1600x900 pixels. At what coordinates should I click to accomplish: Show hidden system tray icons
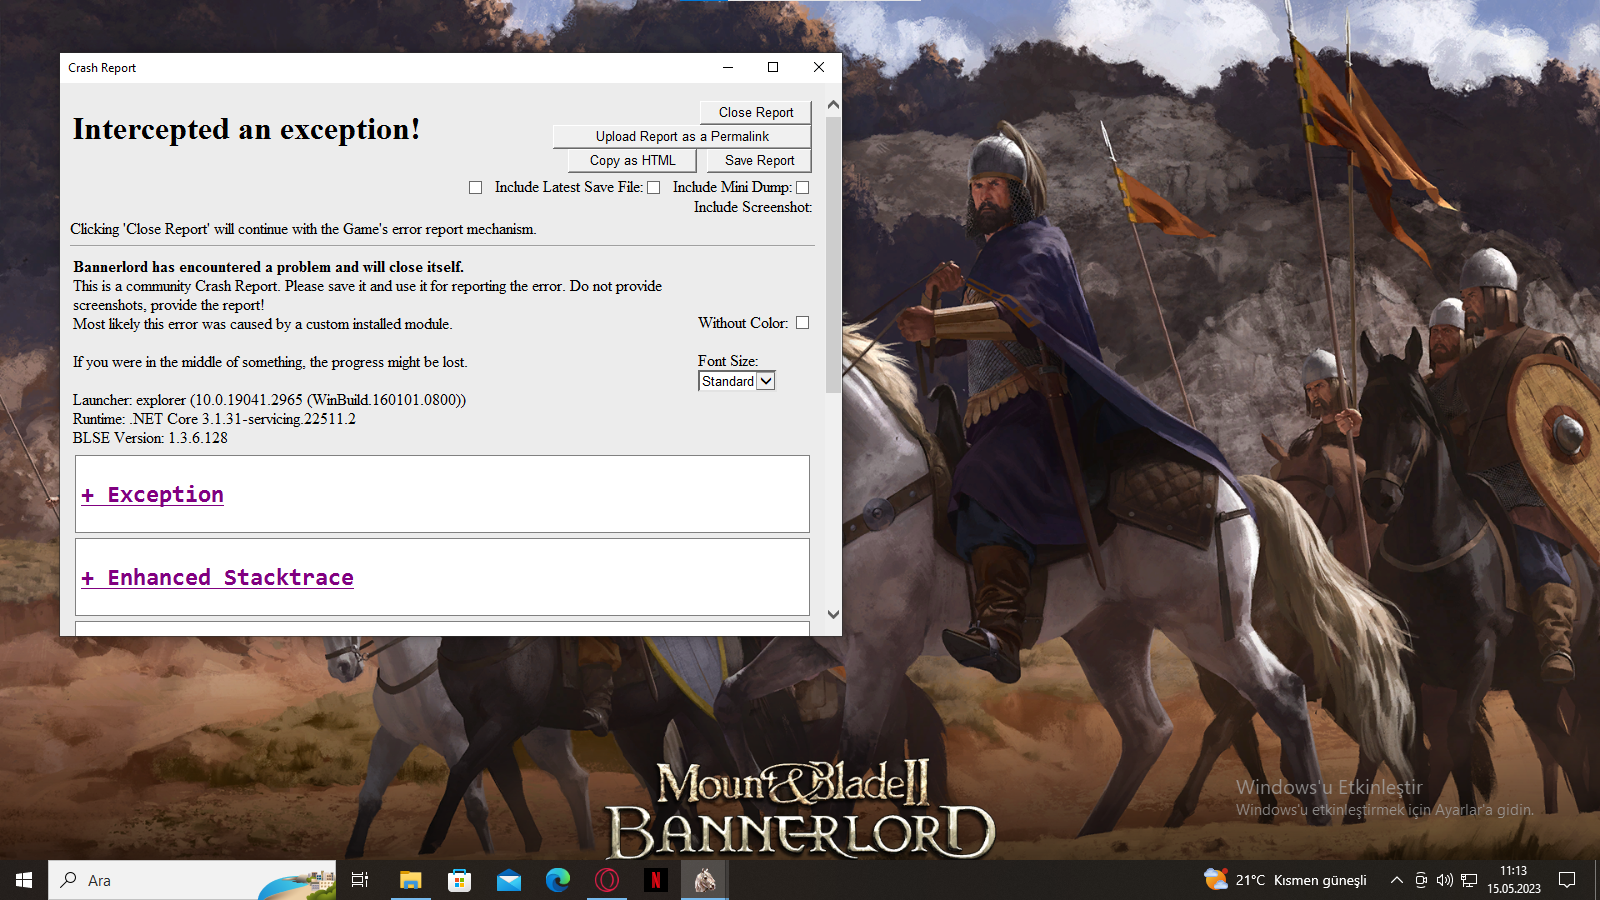(1396, 880)
